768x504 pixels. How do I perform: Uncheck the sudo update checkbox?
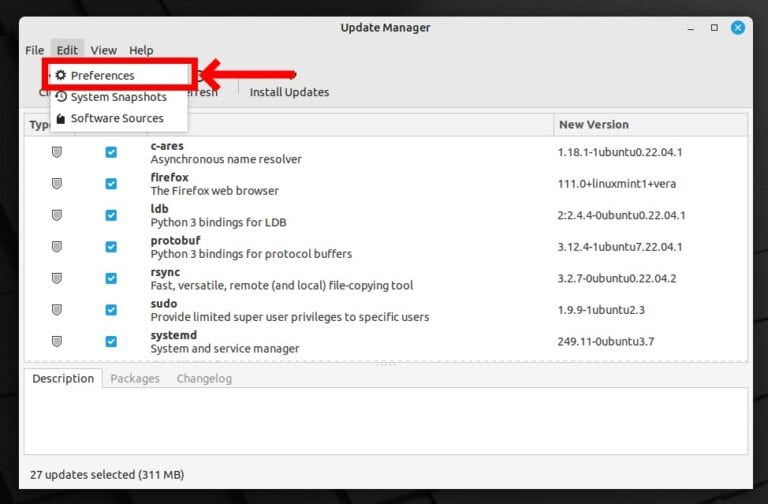(111, 310)
